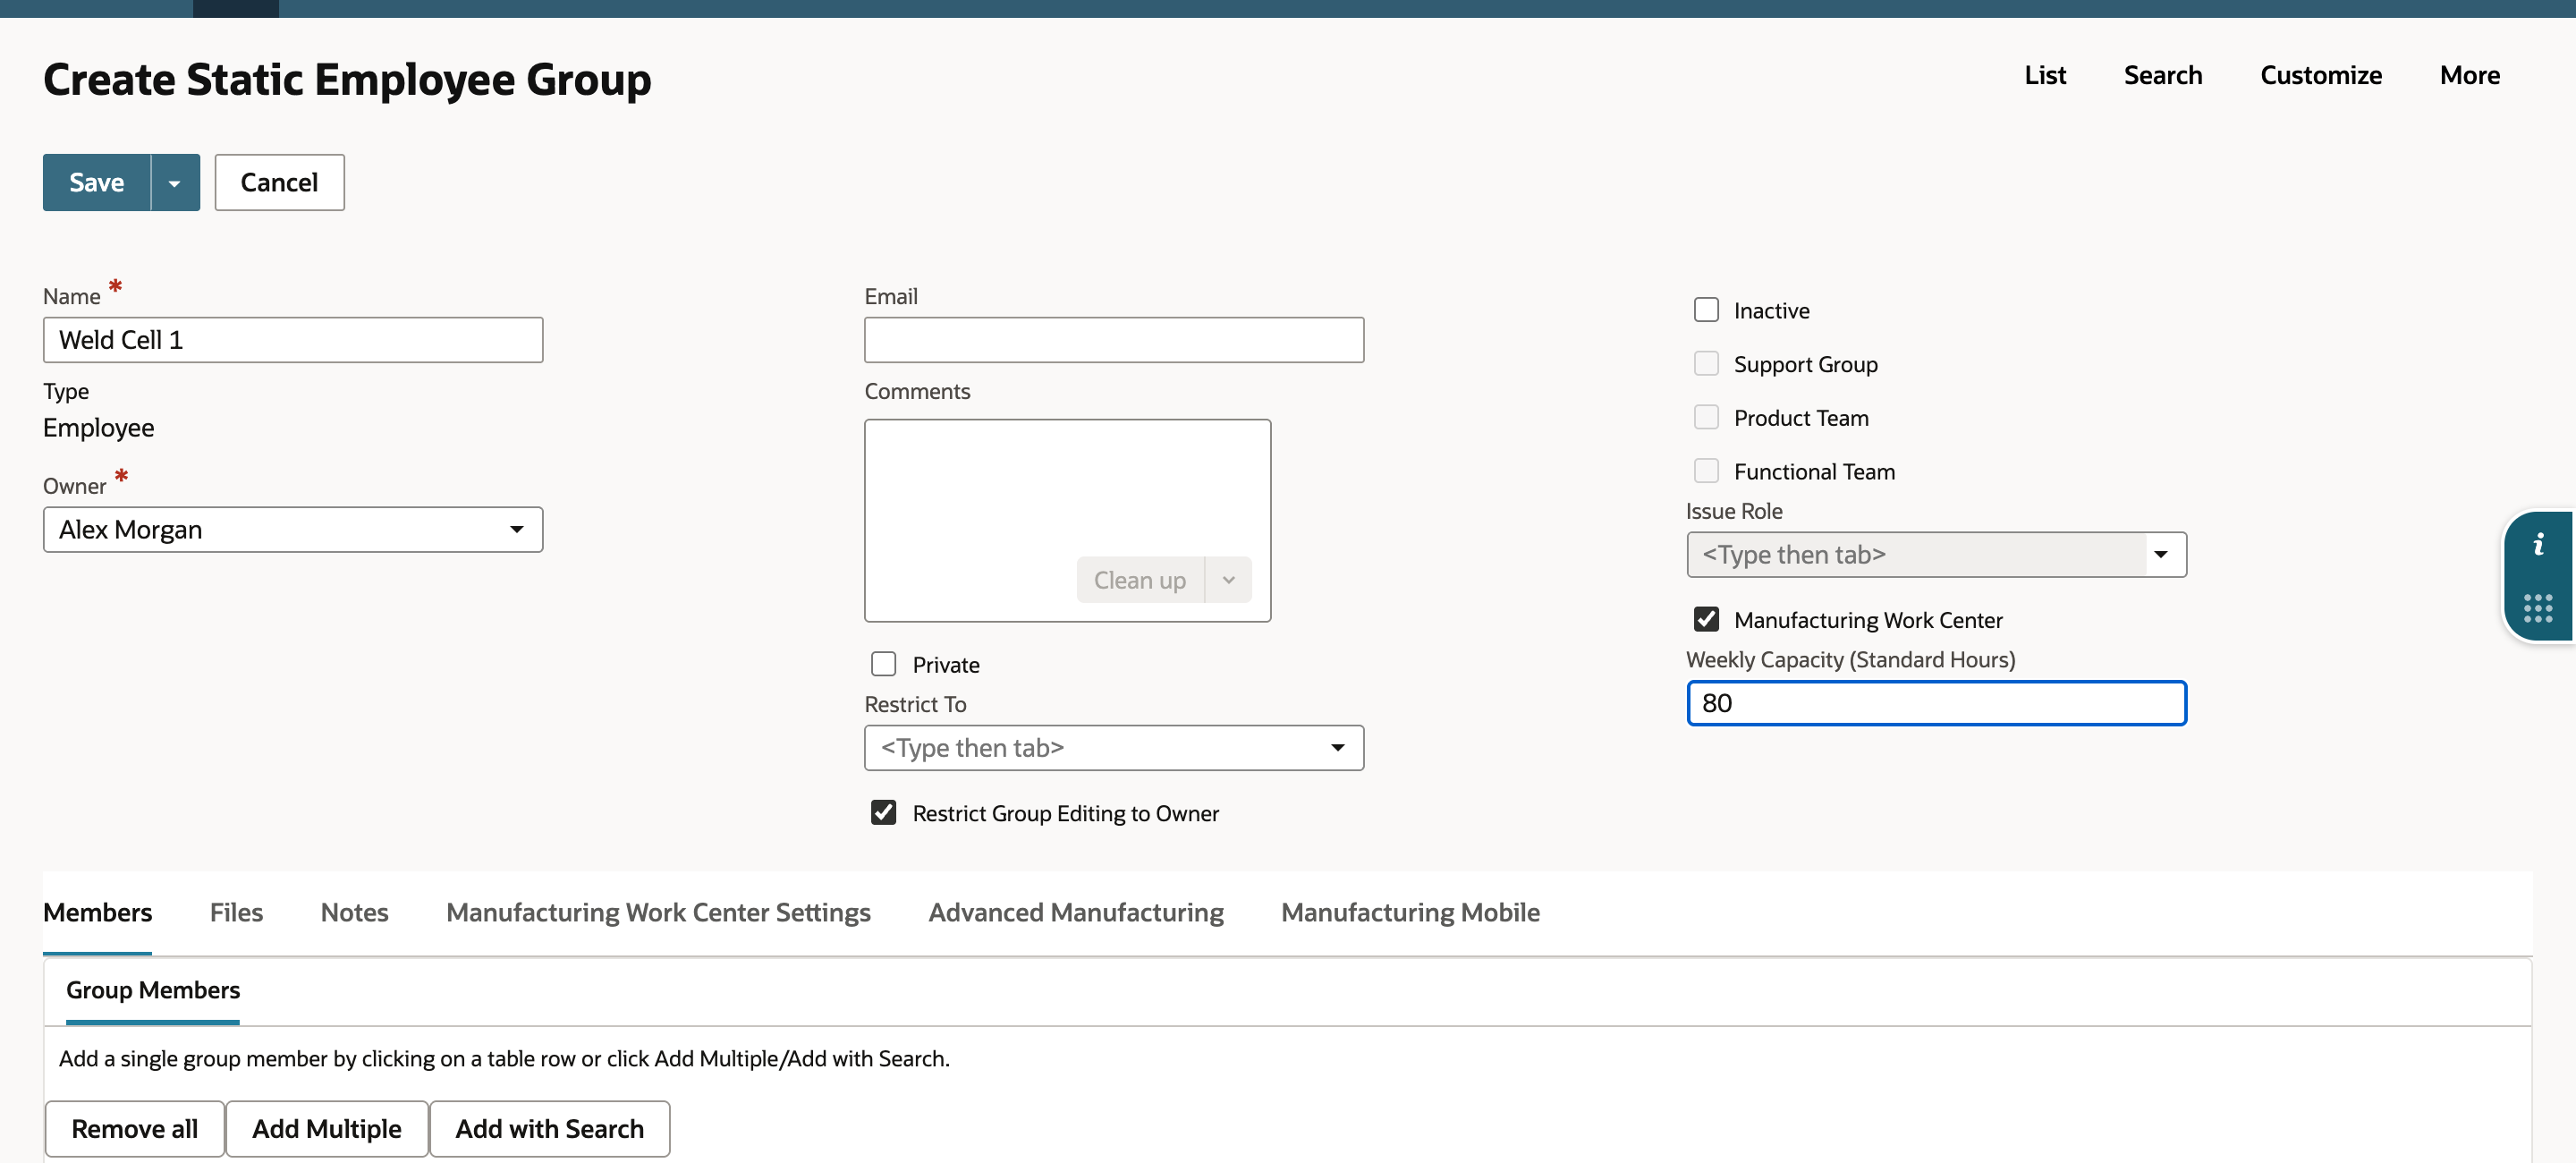
Task: Toggle the Functional Team checkbox
Action: tap(1706, 471)
